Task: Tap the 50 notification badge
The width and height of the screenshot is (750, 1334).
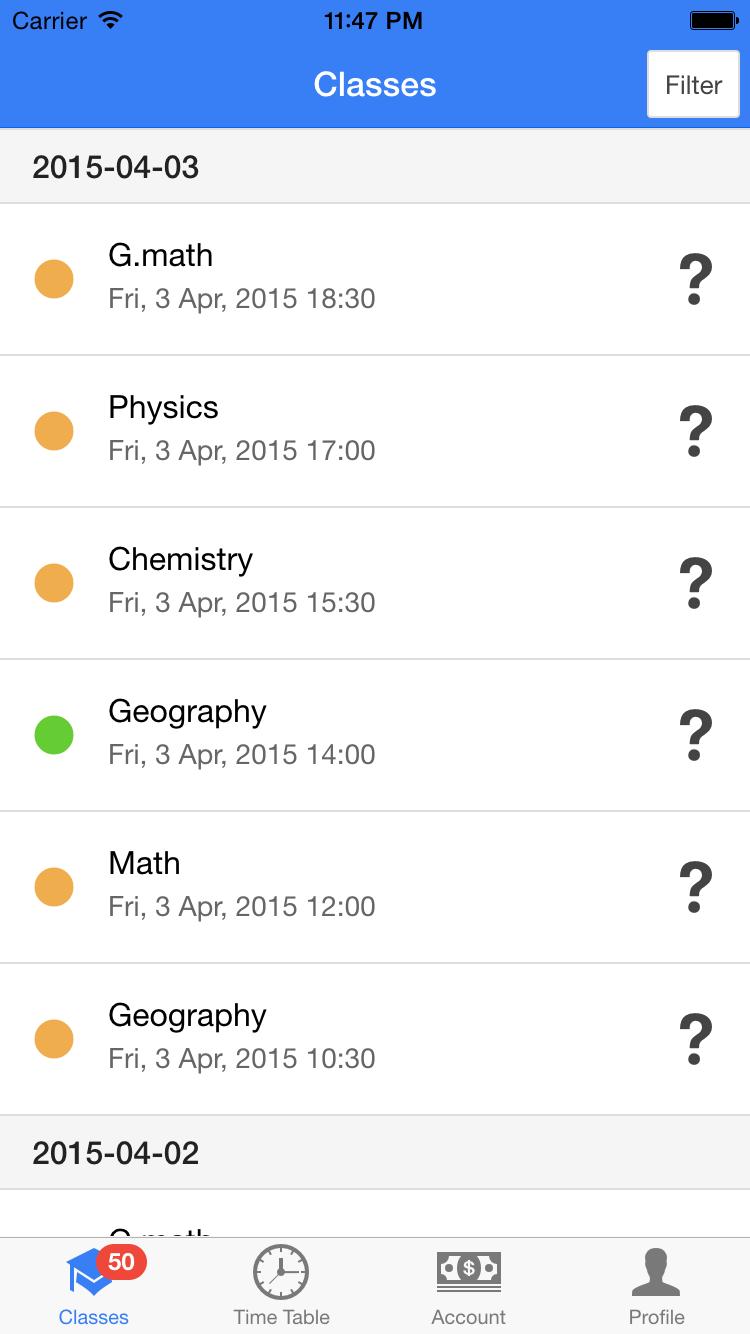Action: point(121,1262)
